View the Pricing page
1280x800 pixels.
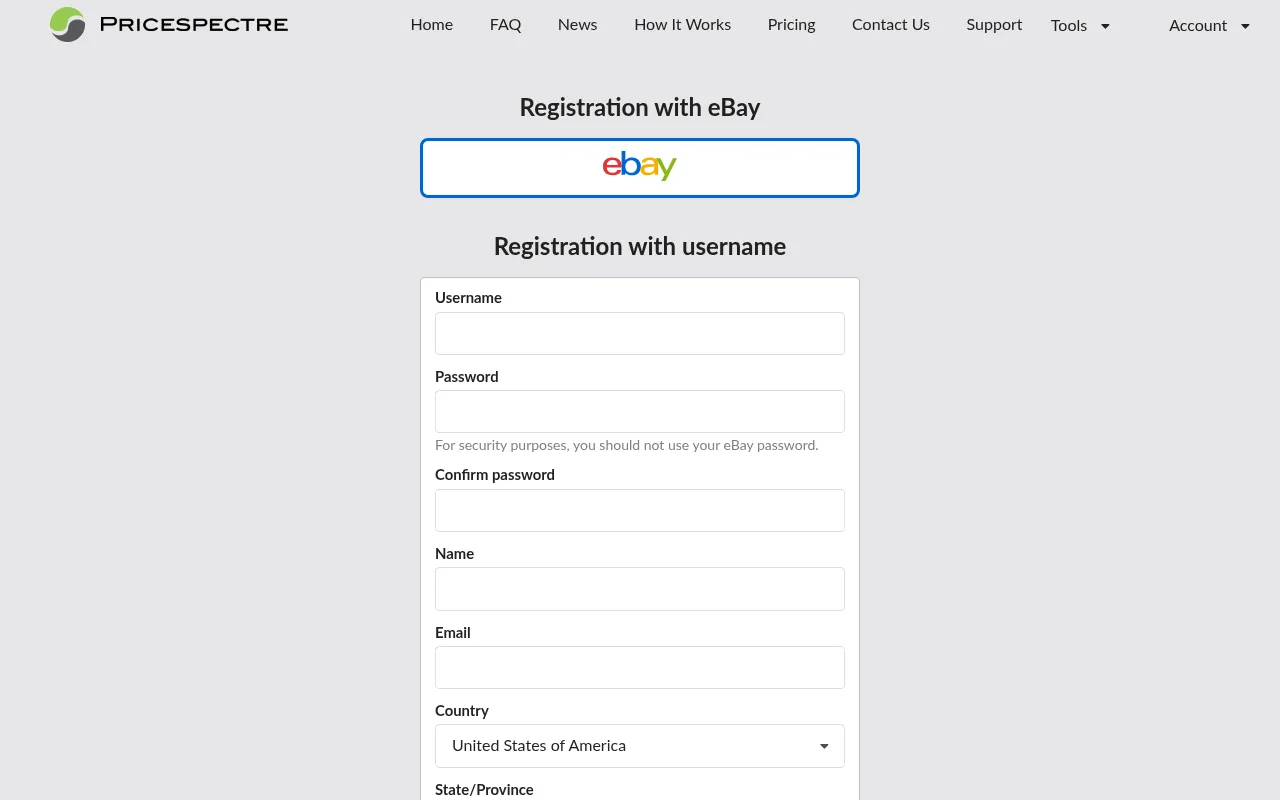tap(791, 25)
